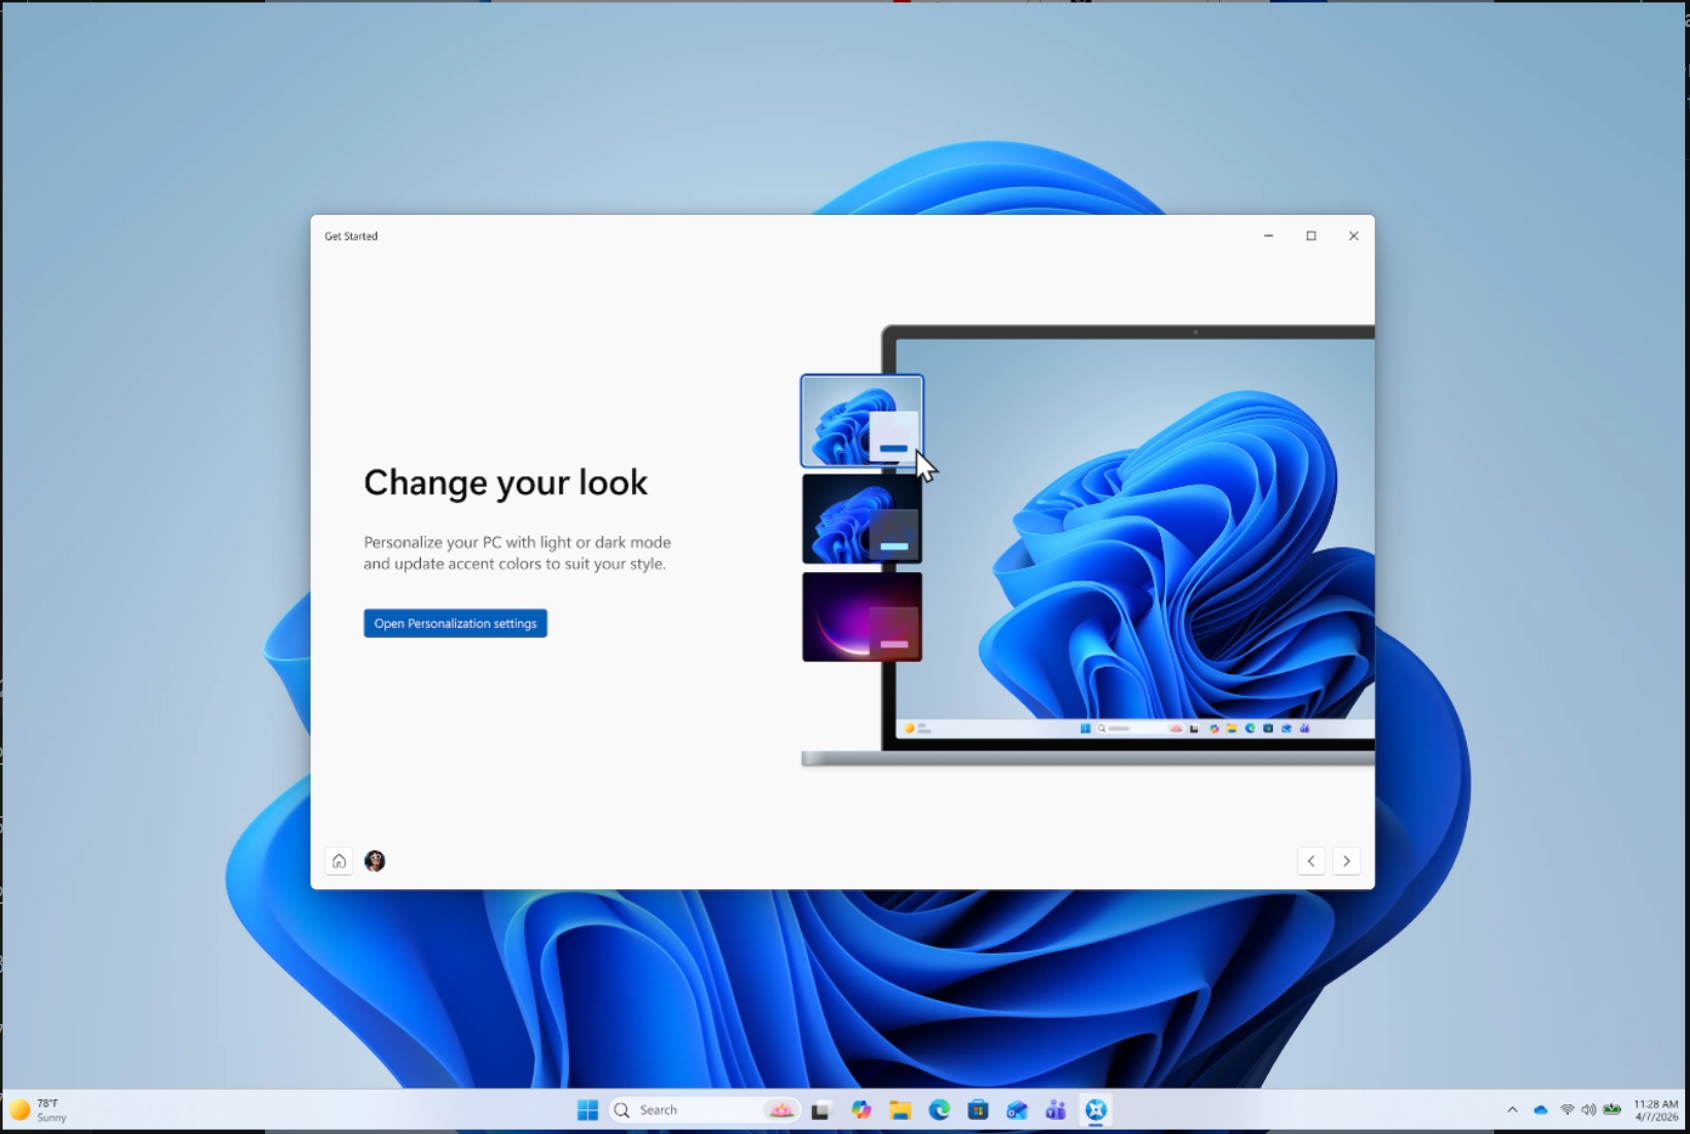Open the lotus search highlight icon

pos(780,1110)
